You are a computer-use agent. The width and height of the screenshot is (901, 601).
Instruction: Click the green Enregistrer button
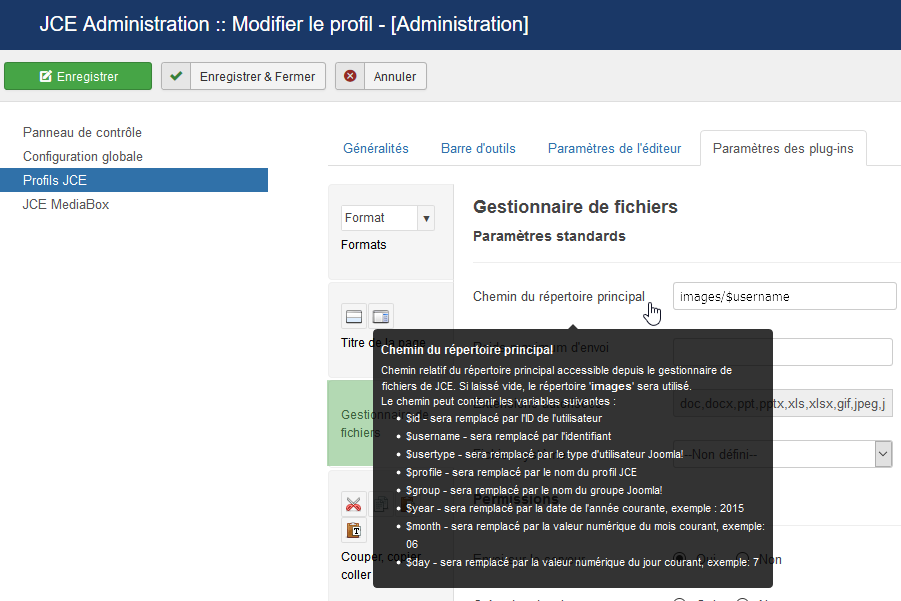(78, 76)
